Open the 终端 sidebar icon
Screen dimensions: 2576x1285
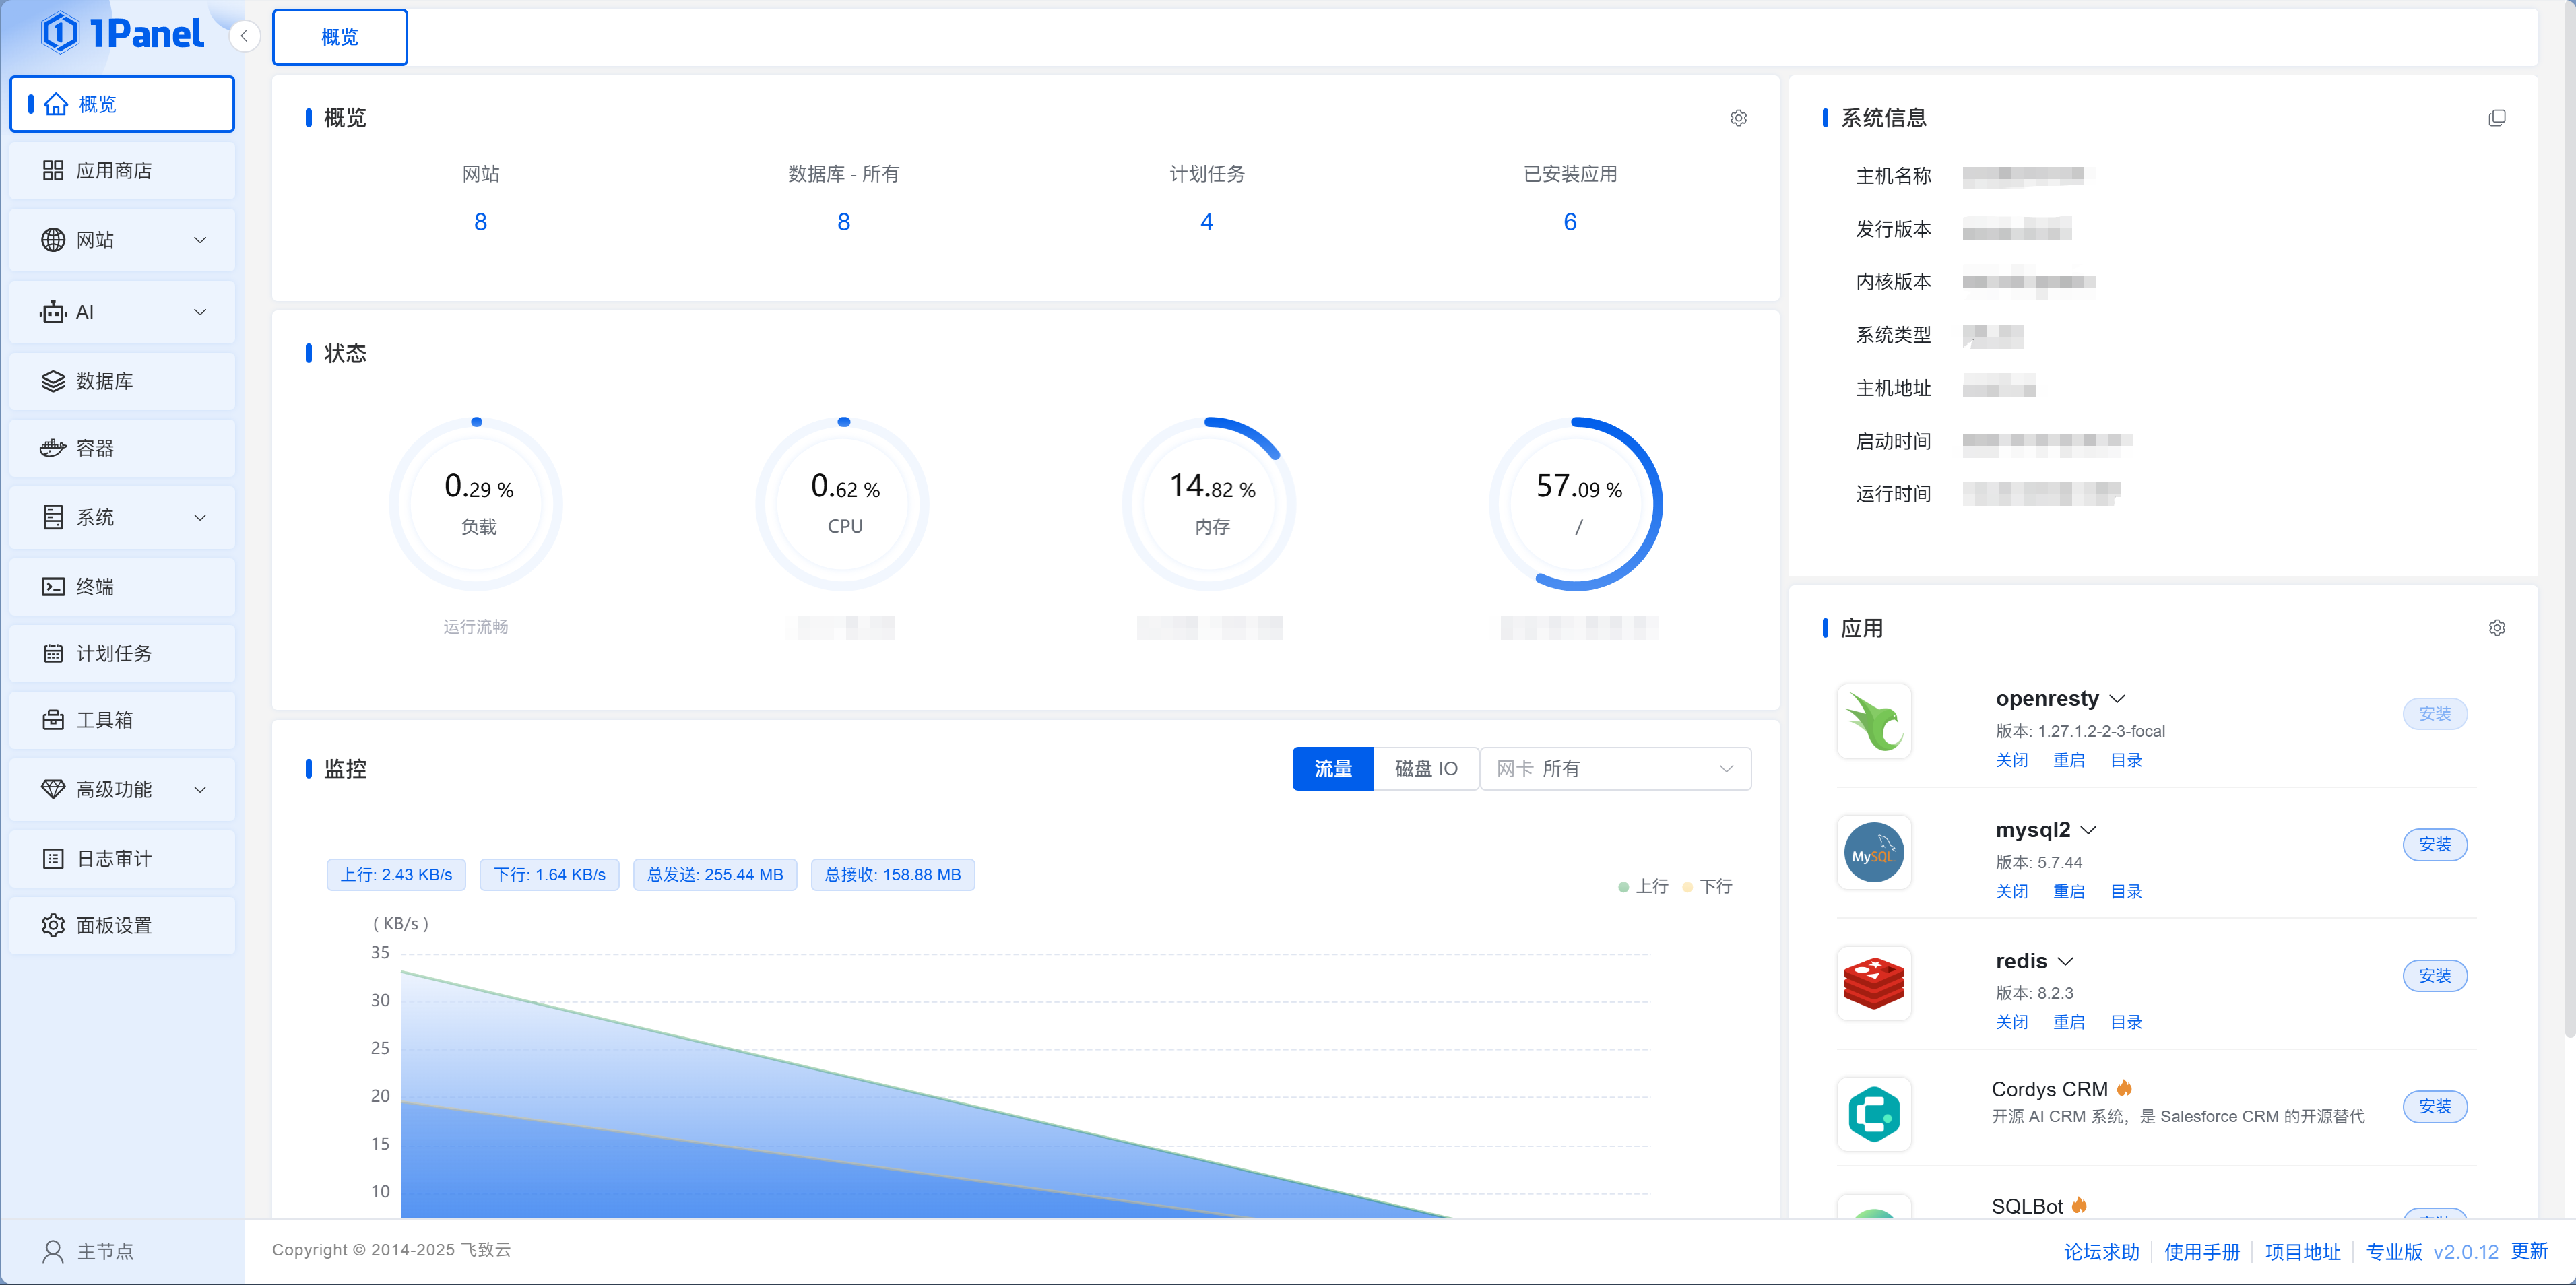pos(55,587)
